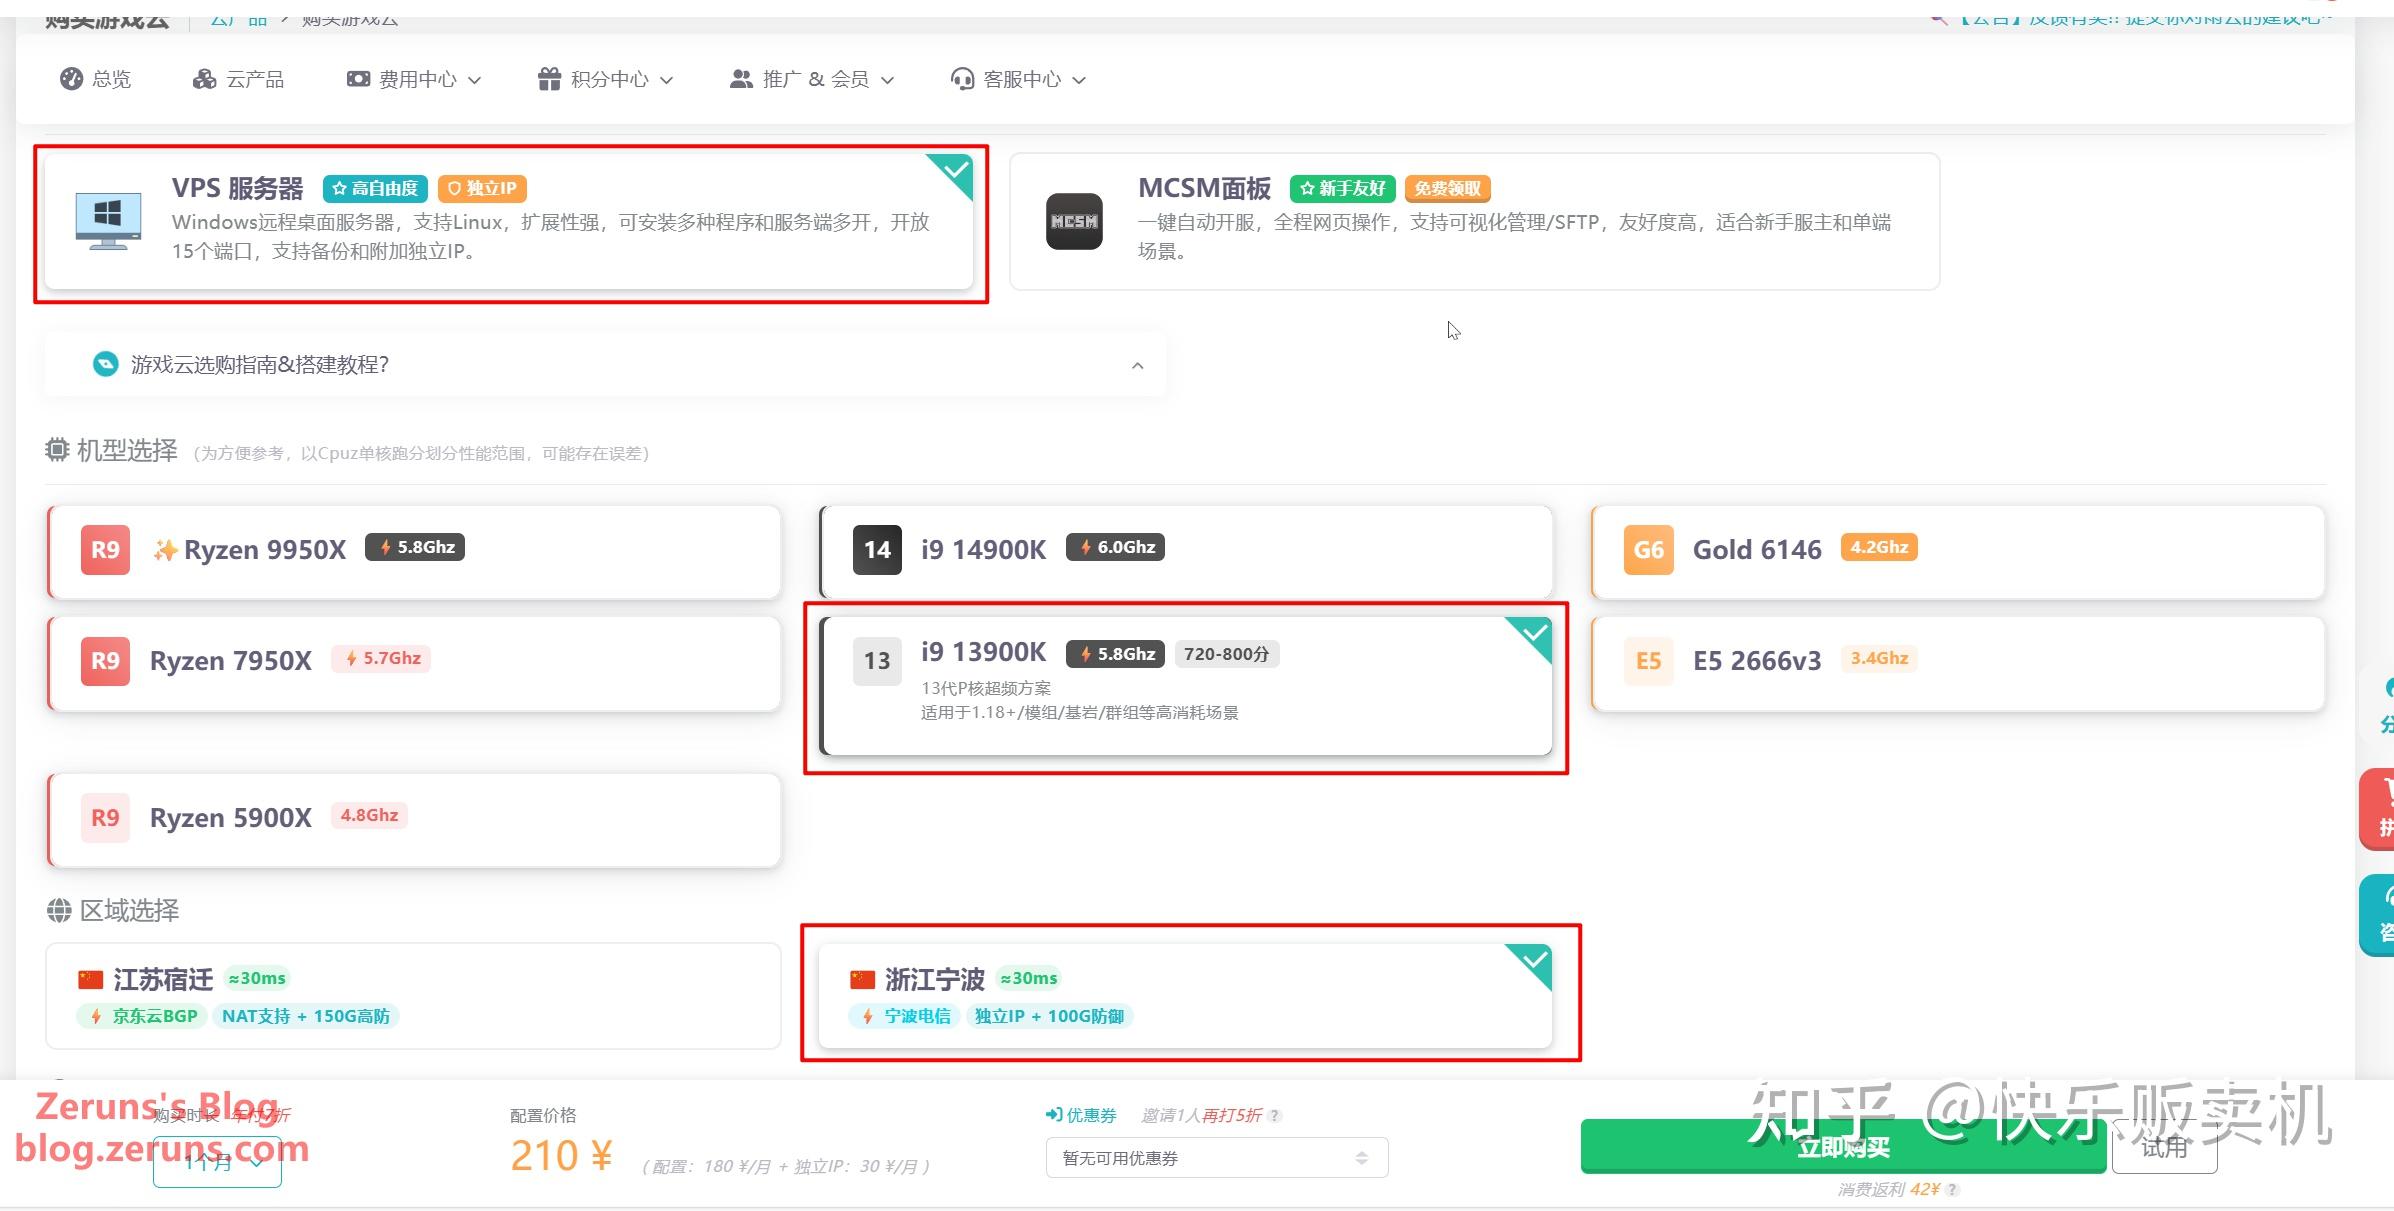Click the MCSM panel logo icon
2394x1211 pixels.
click(1074, 221)
